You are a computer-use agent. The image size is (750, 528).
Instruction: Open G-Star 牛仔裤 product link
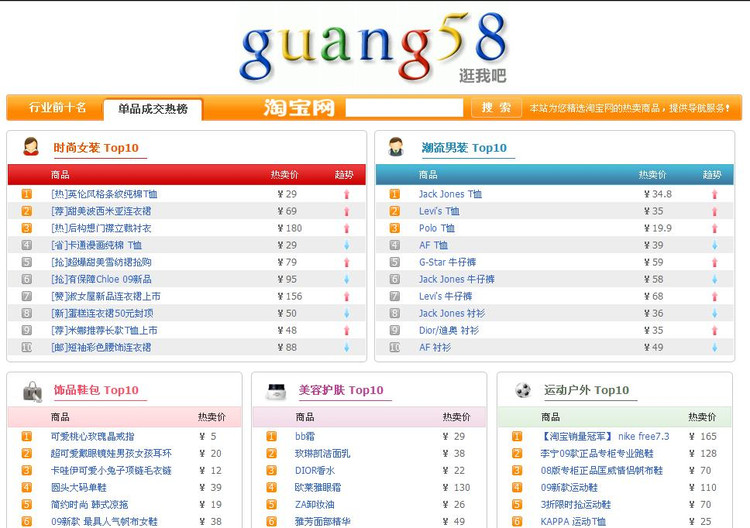point(447,262)
